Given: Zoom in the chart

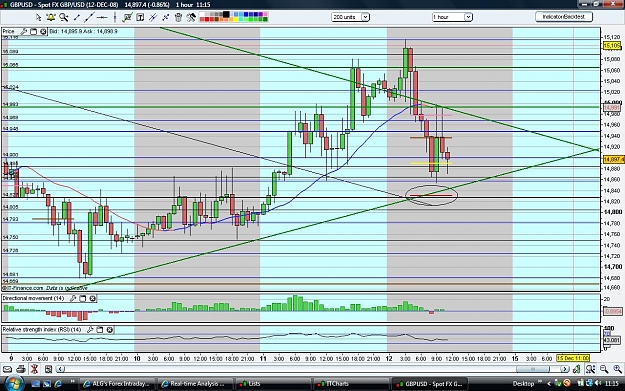Looking at the screenshot, I should [617, 369].
